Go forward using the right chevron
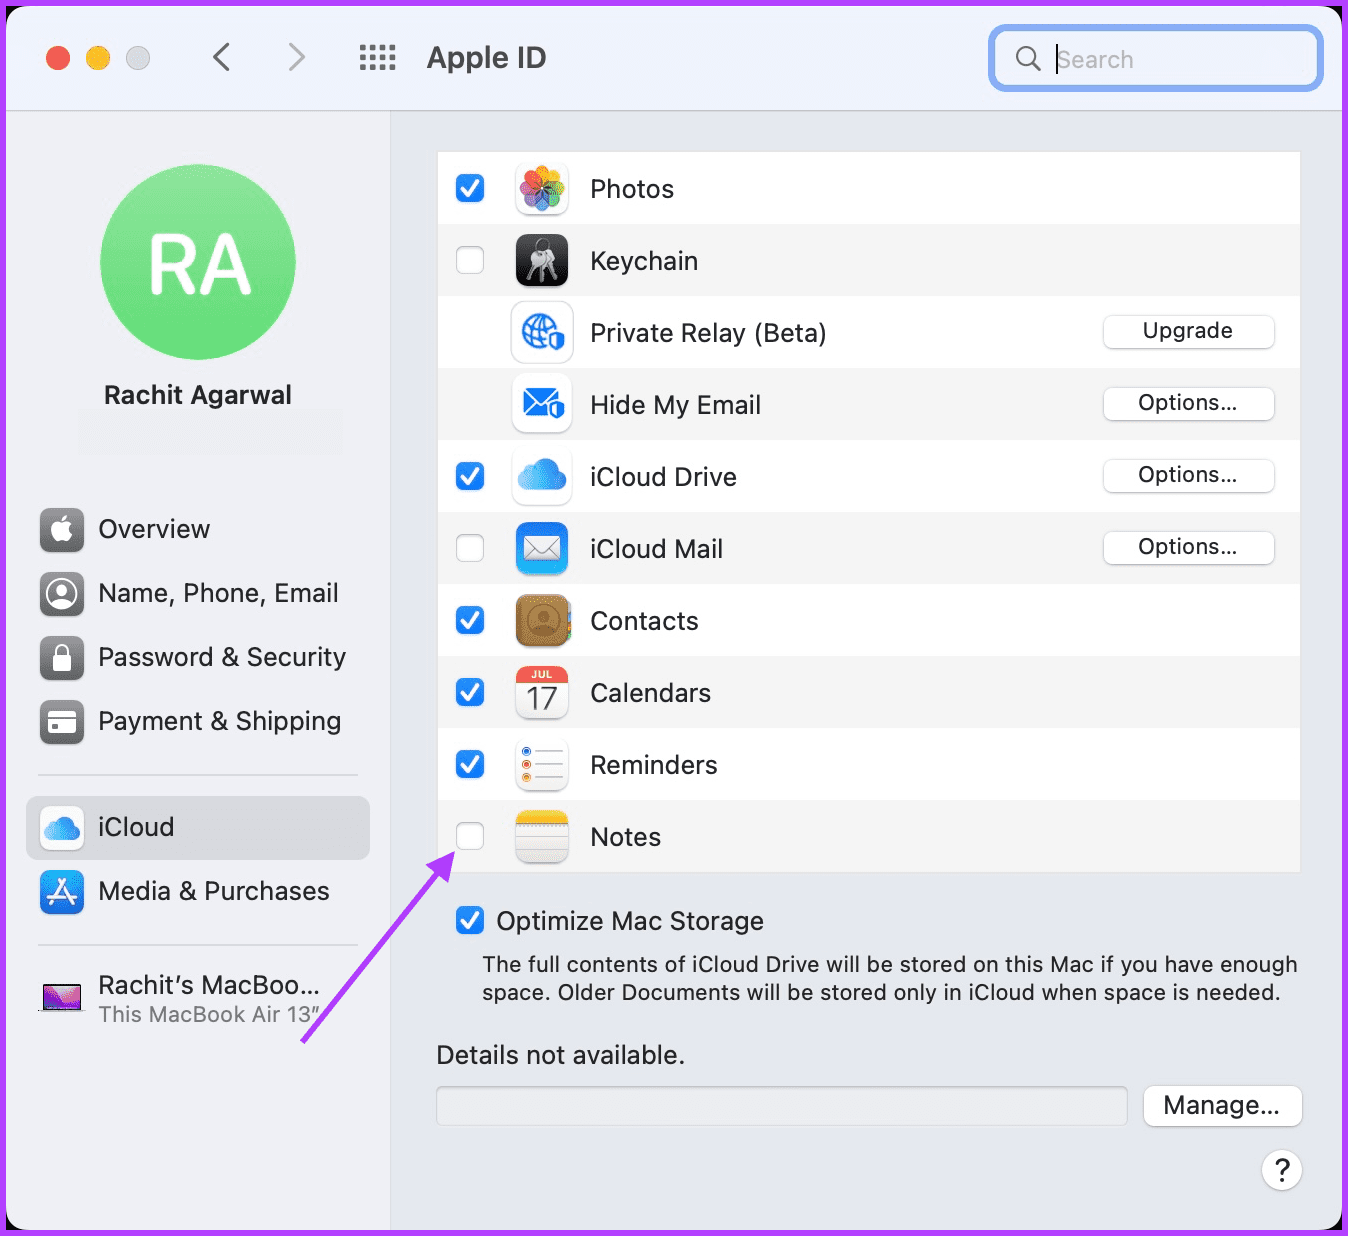 tap(296, 58)
